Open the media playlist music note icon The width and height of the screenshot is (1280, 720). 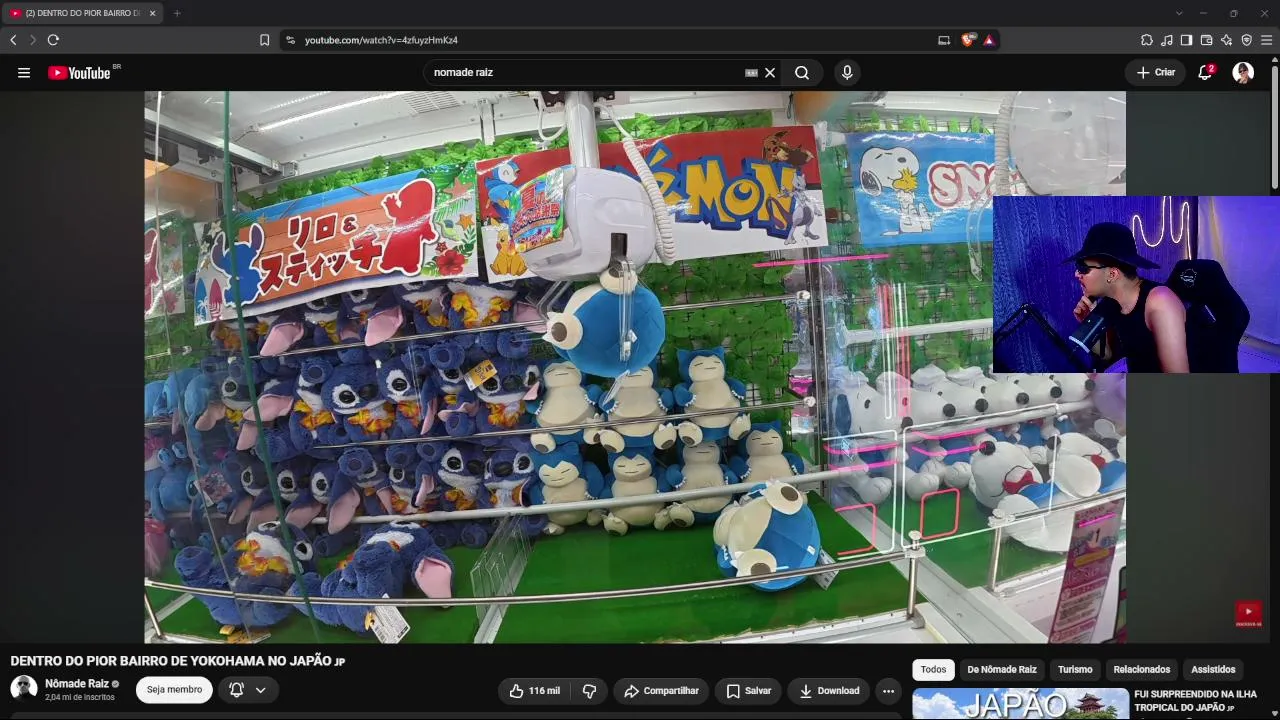coord(1167,40)
